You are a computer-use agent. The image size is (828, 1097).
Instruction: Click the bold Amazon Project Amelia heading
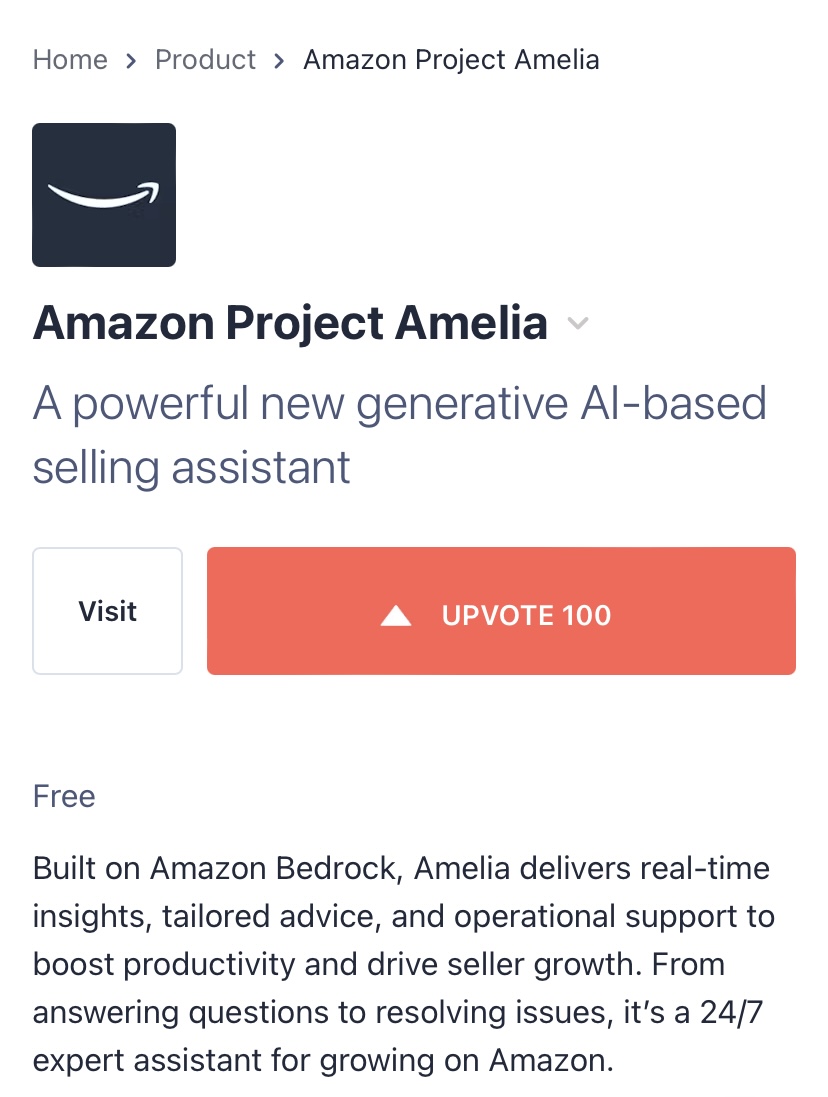290,323
